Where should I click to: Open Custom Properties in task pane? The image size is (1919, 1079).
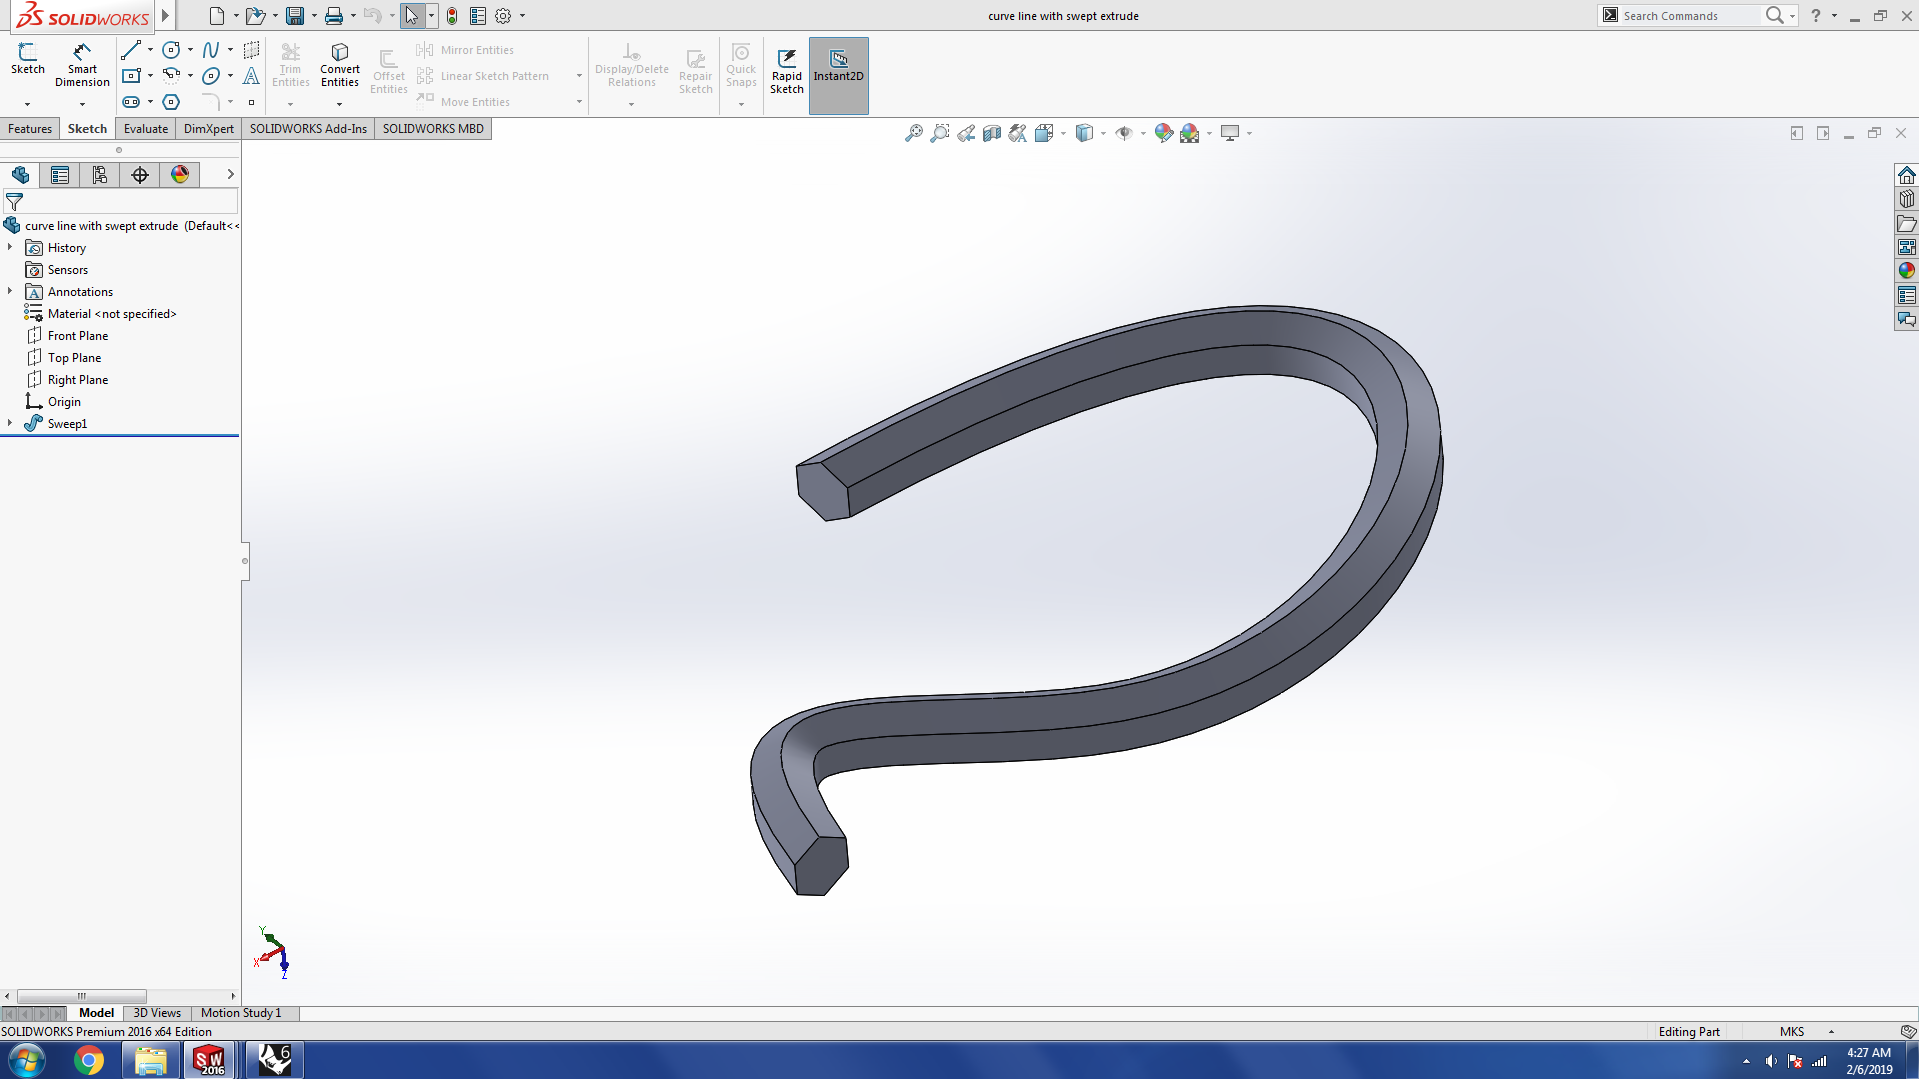point(1907,295)
